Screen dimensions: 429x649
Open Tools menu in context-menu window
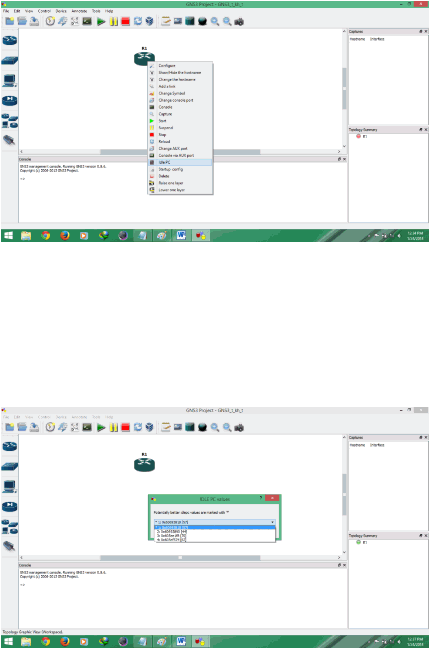tap(96, 11)
